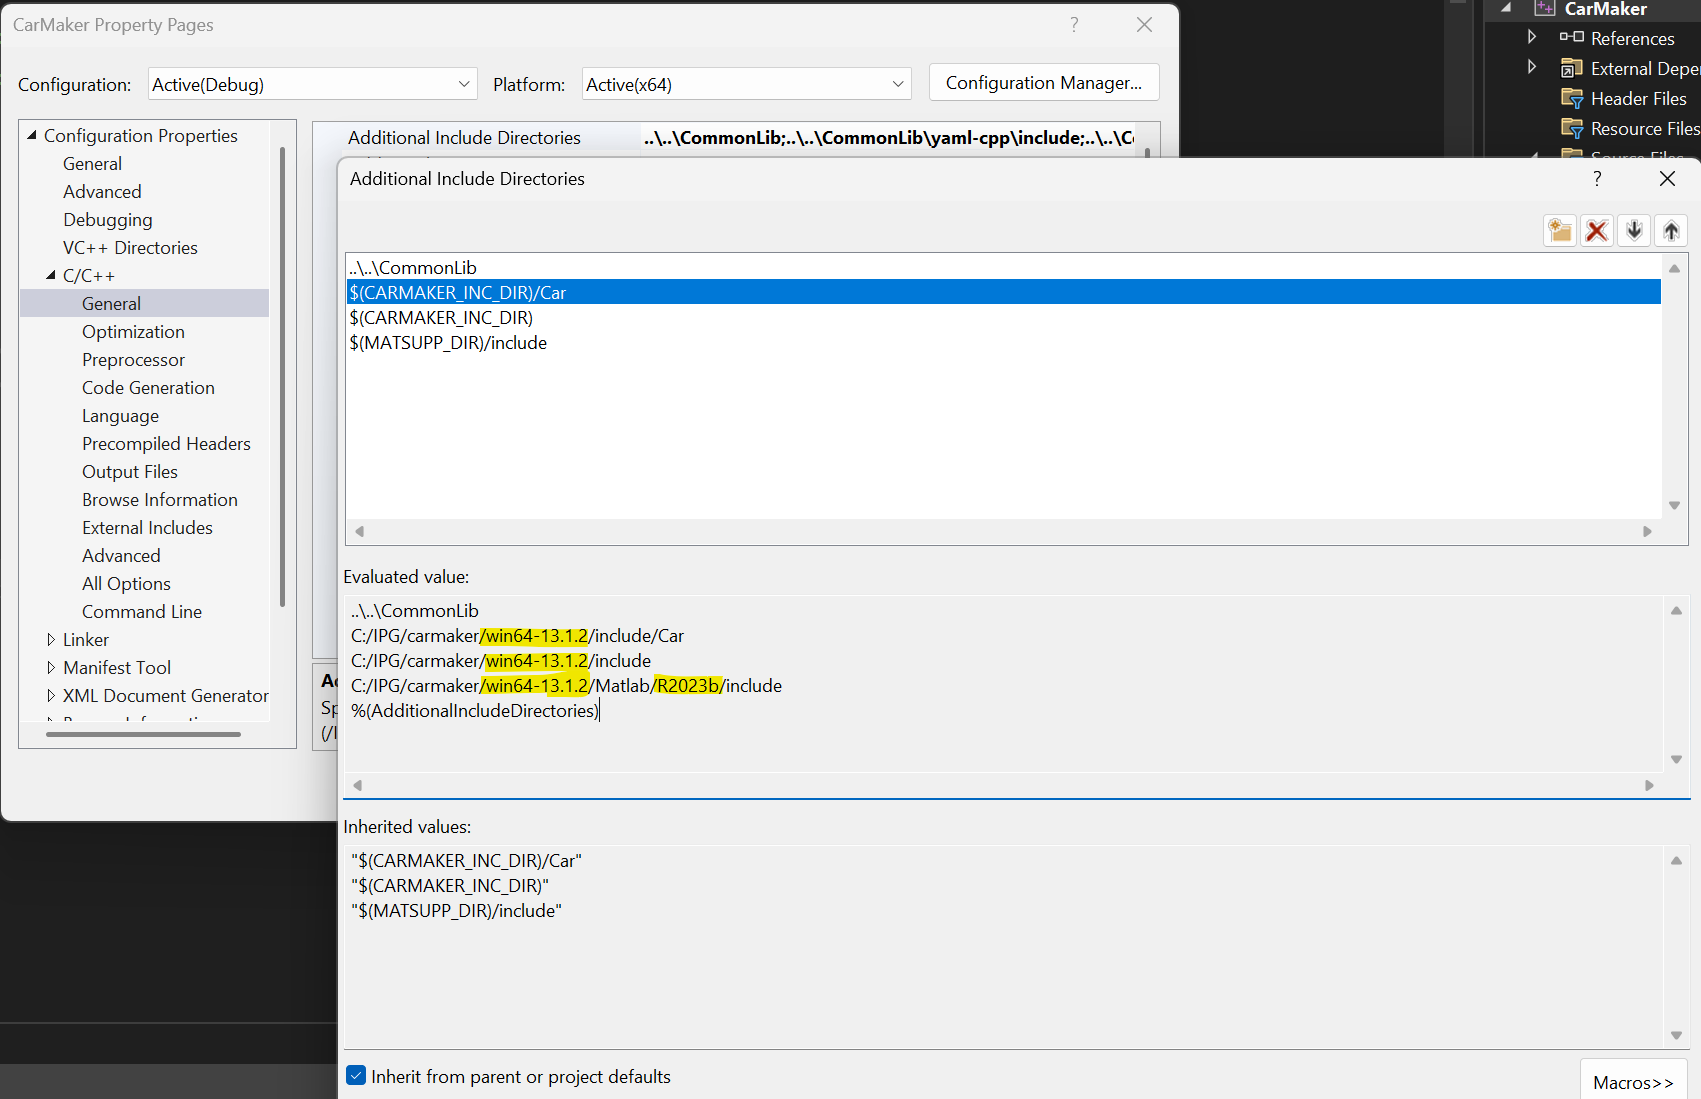This screenshot has width=1701, height=1099.
Task: Click the Configuration Manager button
Action: (x=1044, y=82)
